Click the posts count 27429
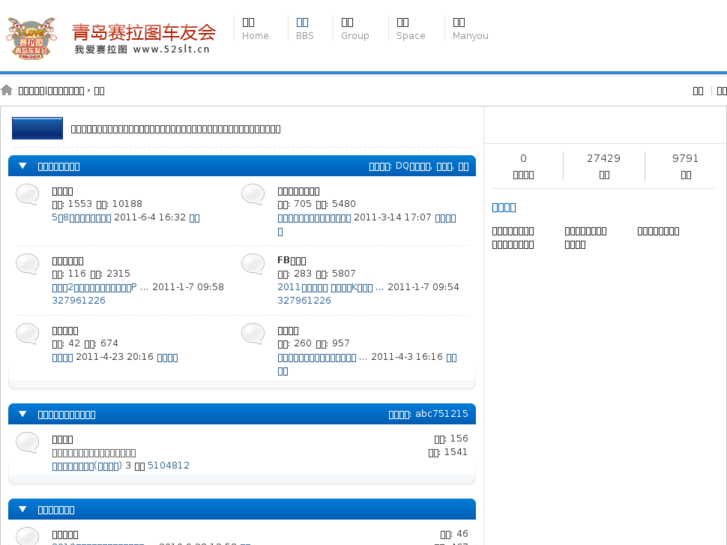Screen dimensions: 727x545 [x=604, y=159]
